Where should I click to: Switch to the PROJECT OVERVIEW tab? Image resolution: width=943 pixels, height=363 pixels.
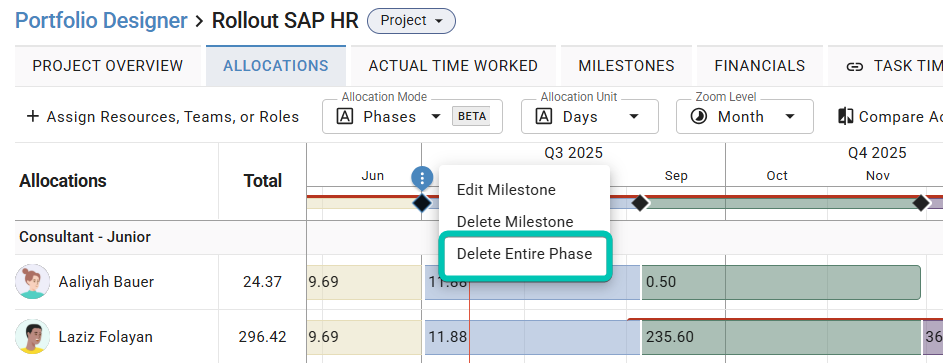click(108, 66)
